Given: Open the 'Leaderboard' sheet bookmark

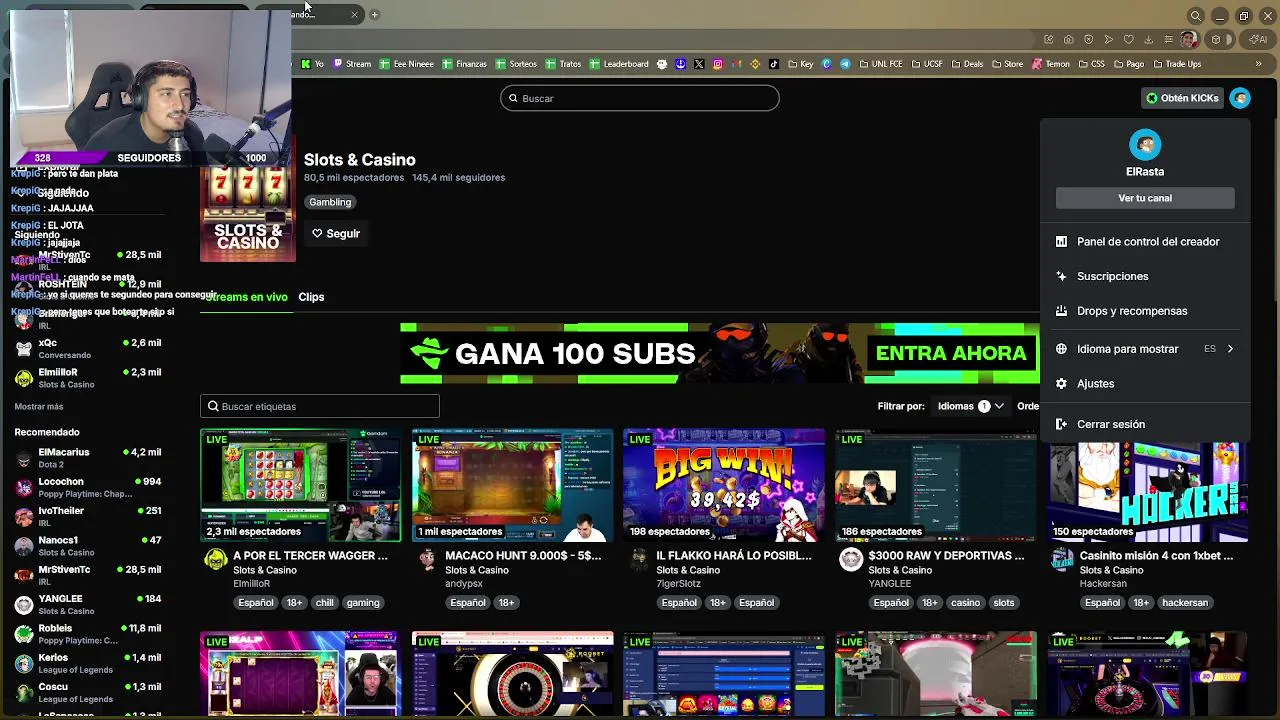Looking at the screenshot, I should tap(619, 64).
